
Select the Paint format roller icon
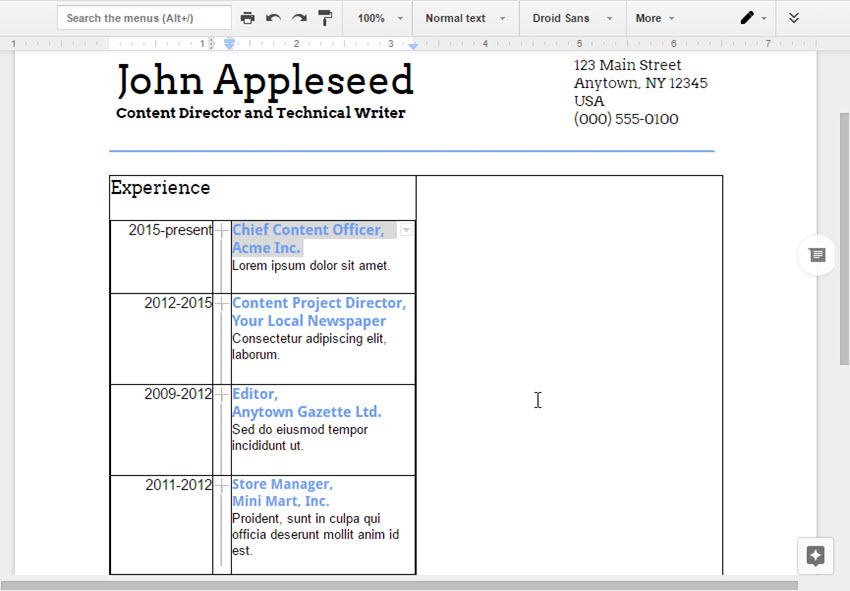[325, 18]
